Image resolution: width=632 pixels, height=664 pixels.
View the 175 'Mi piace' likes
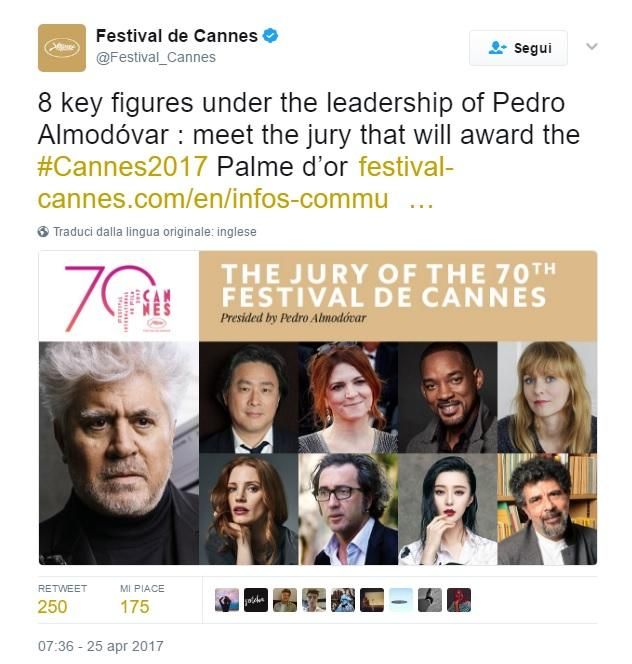tap(134, 606)
